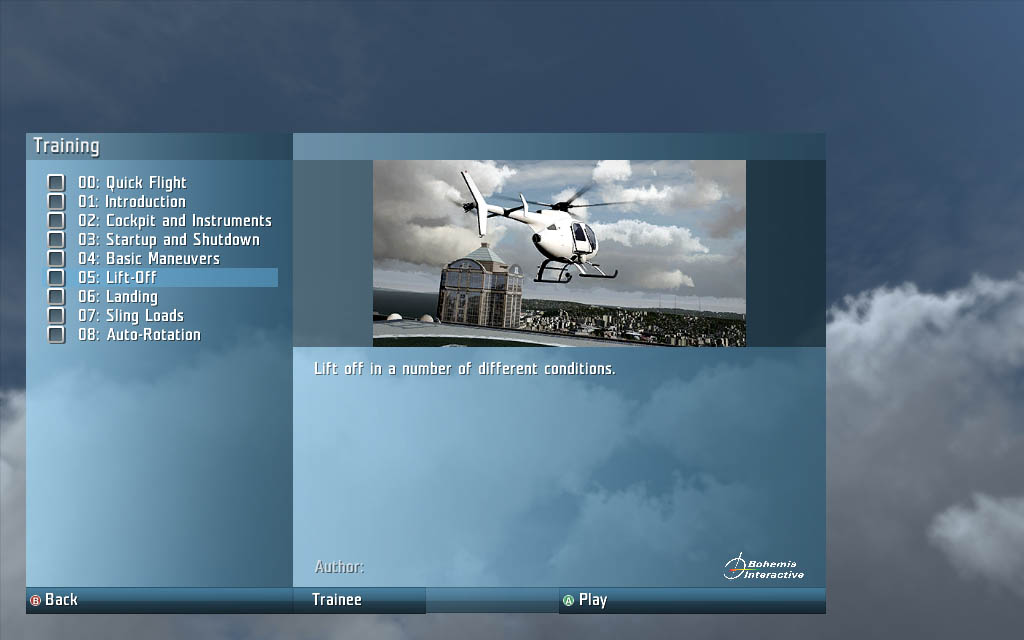The width and height of the screenshot is (1024, 640).
Task: Click the green A icon beside Play
Action: tap(568, 600)
